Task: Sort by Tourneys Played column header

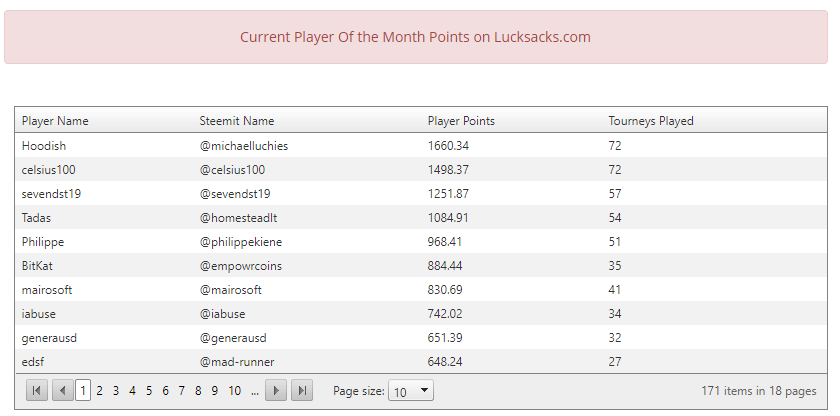Action: click(651, 121)
